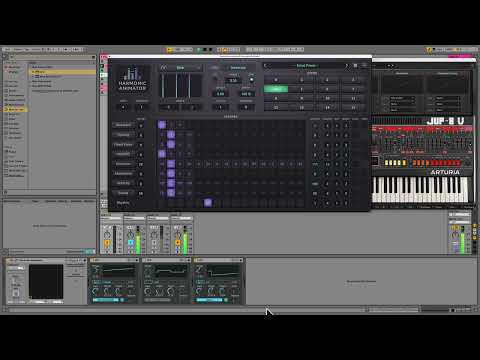This screenshot has width=480, height=360.
Task: Select scene slot 15 in Harmonic Animator
Action: (x=353, y=107)
